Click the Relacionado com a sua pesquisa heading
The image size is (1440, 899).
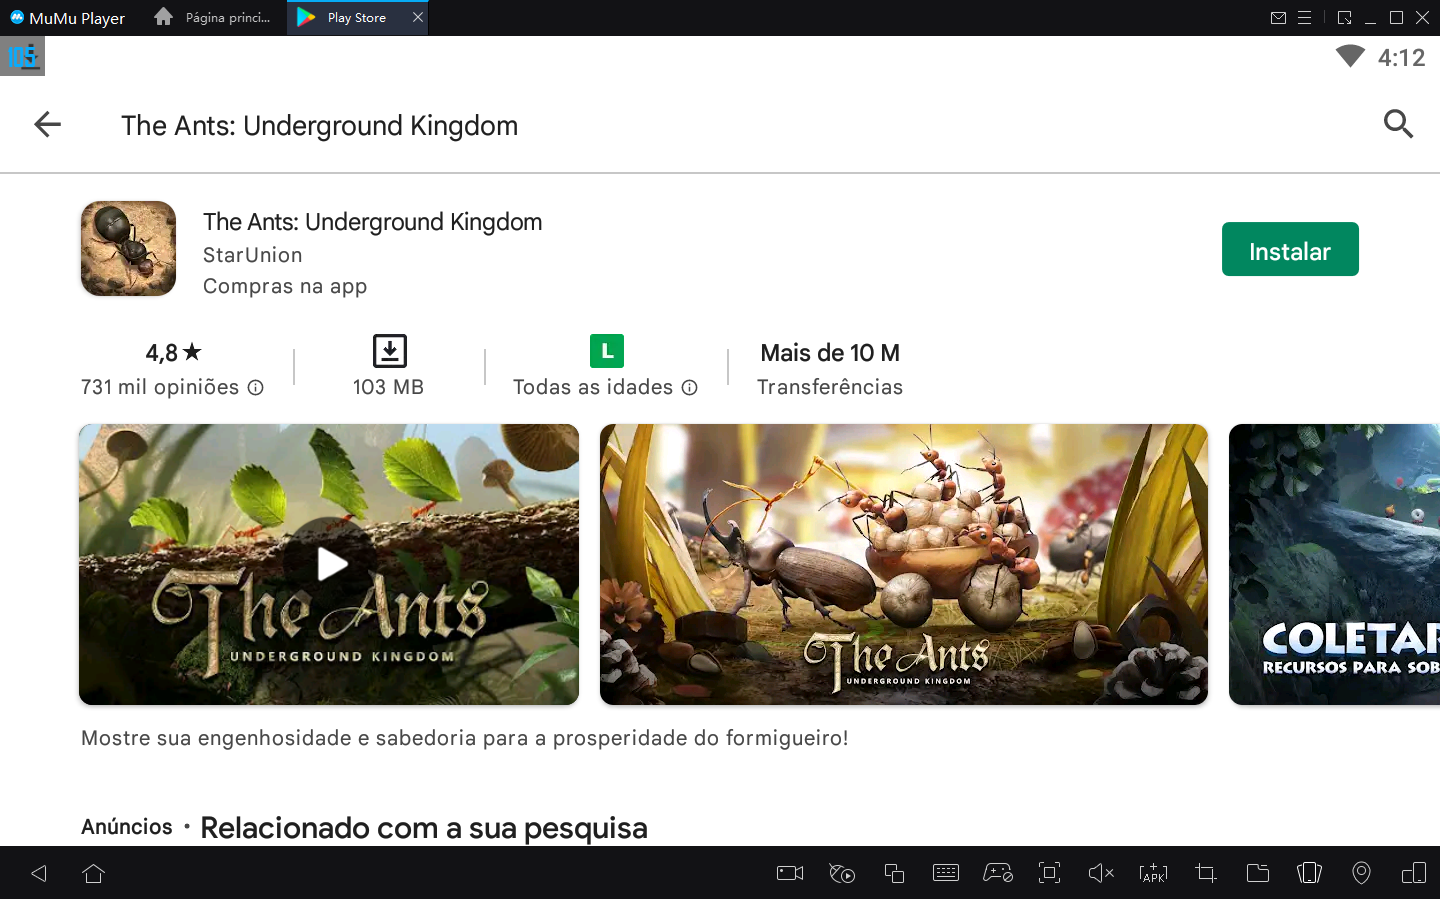[424, 828]
